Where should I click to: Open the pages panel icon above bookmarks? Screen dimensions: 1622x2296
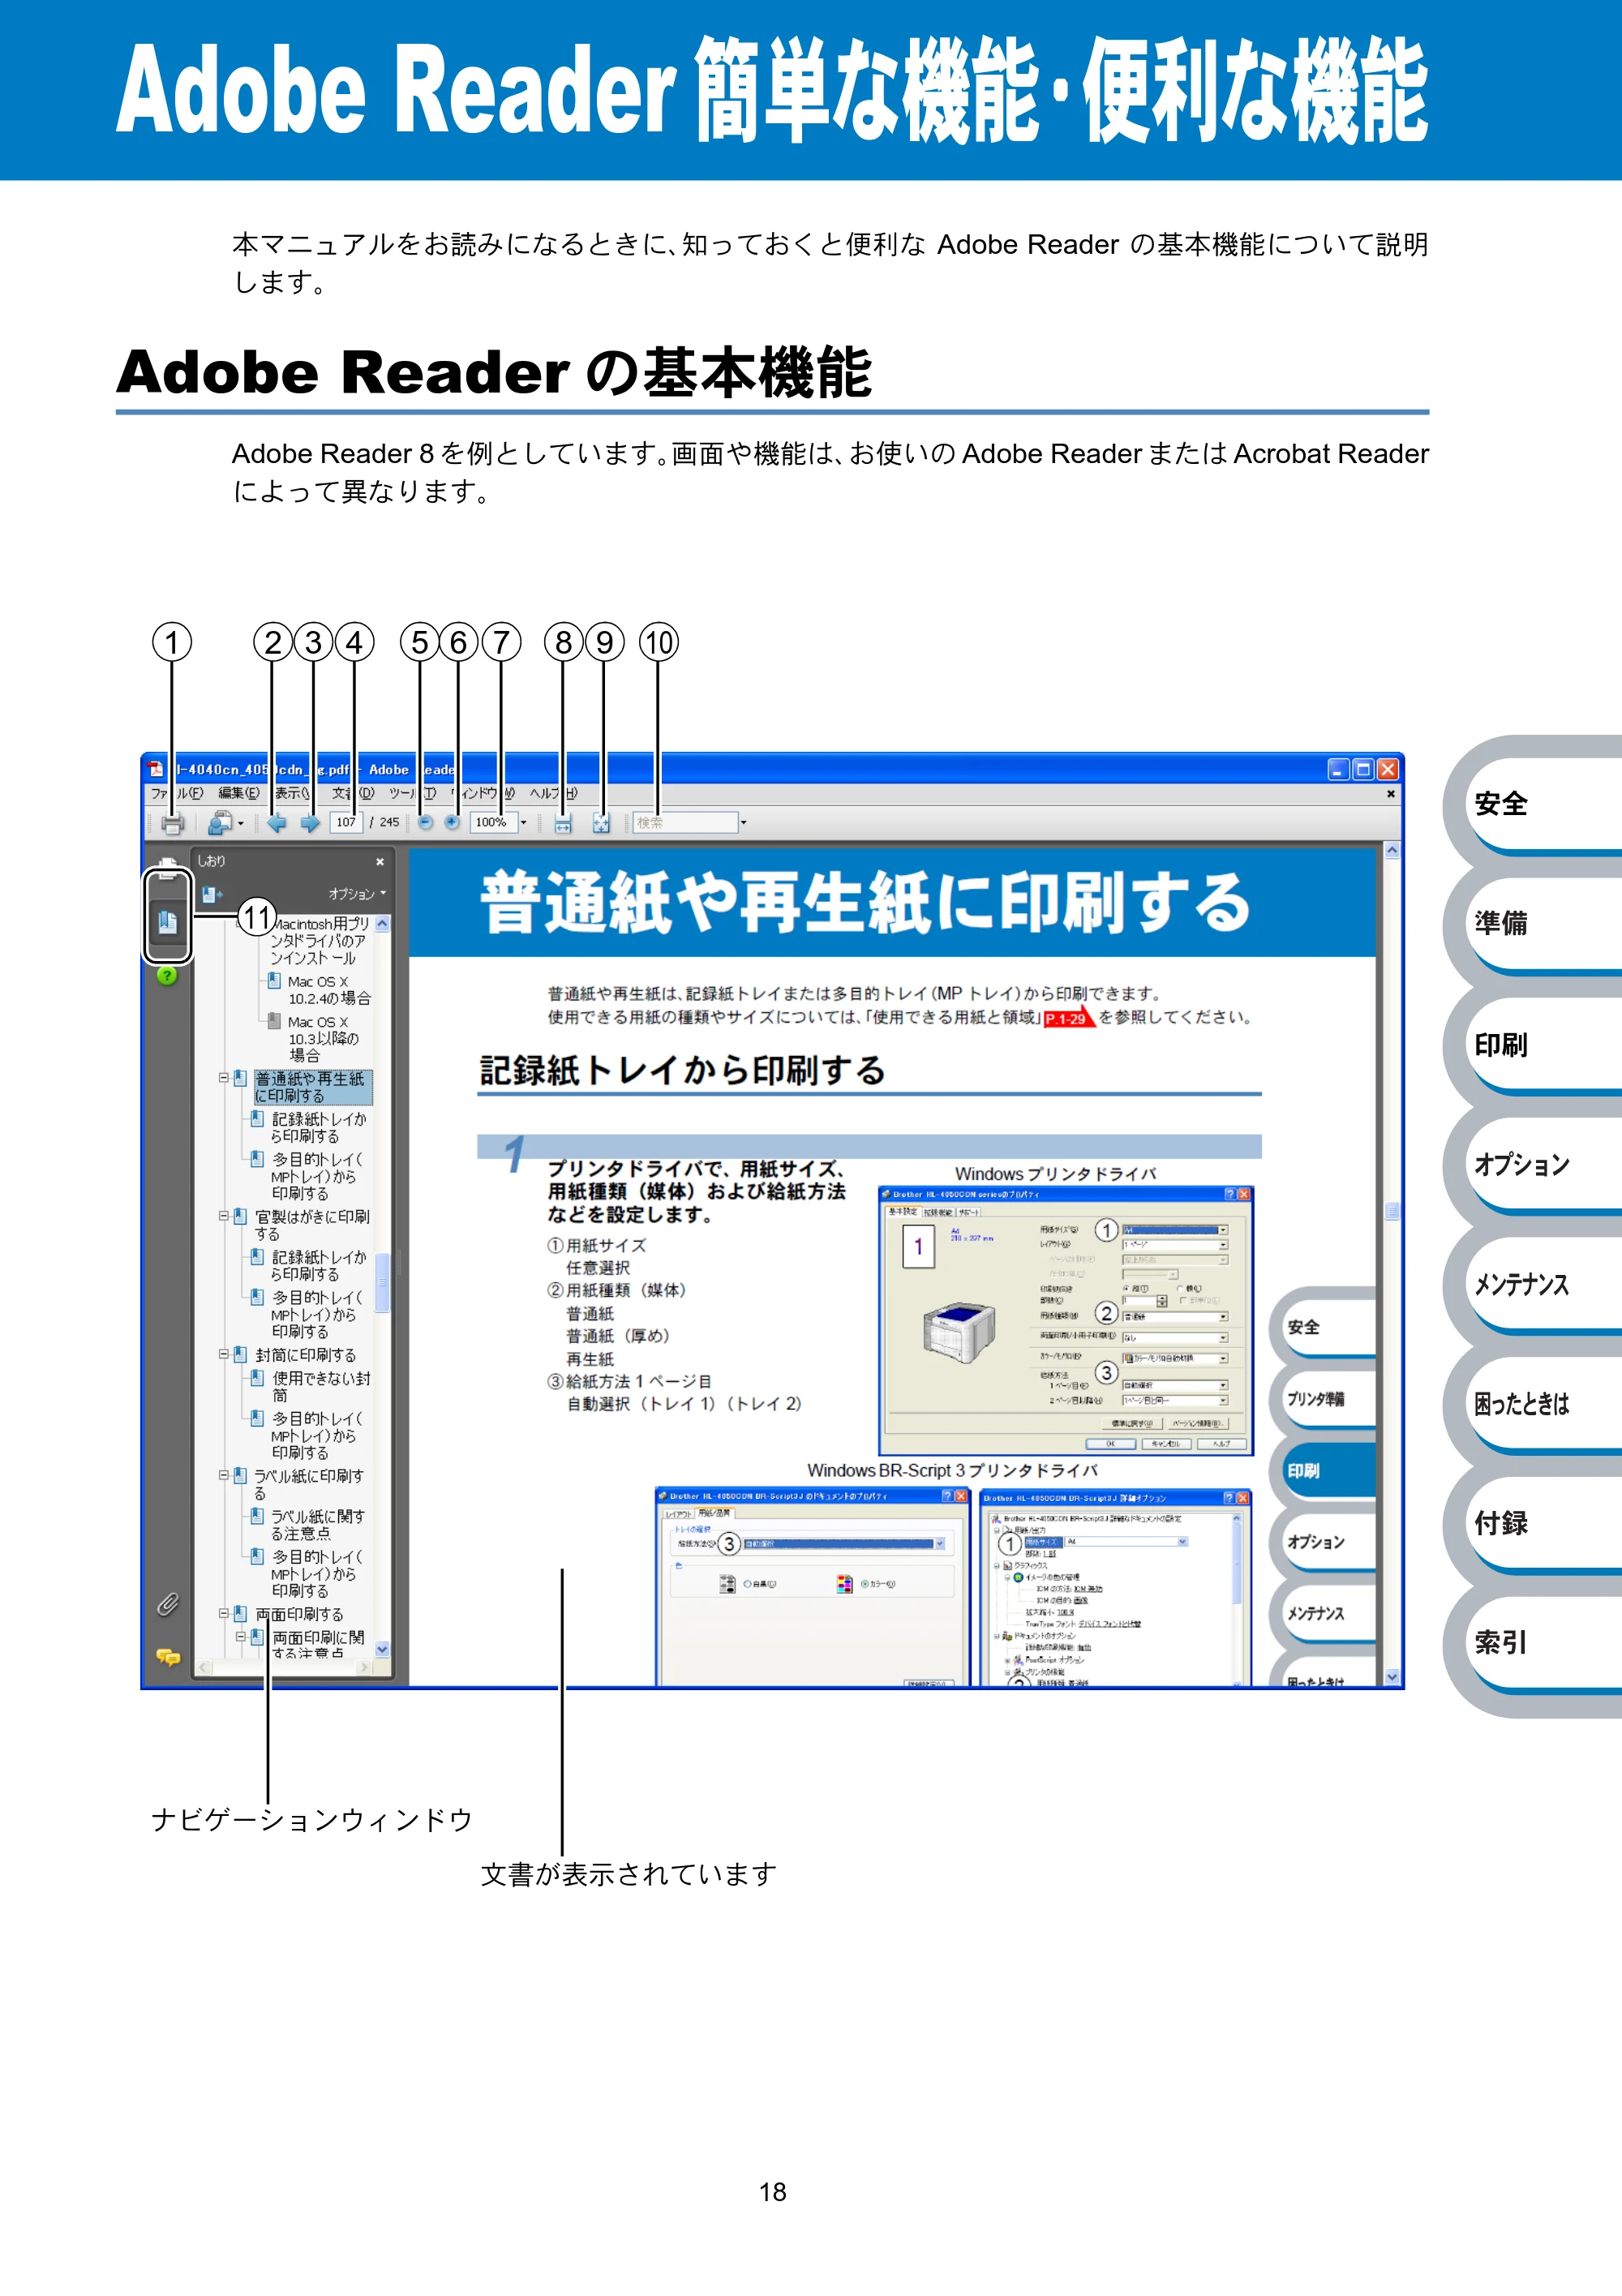click(168, 868)
